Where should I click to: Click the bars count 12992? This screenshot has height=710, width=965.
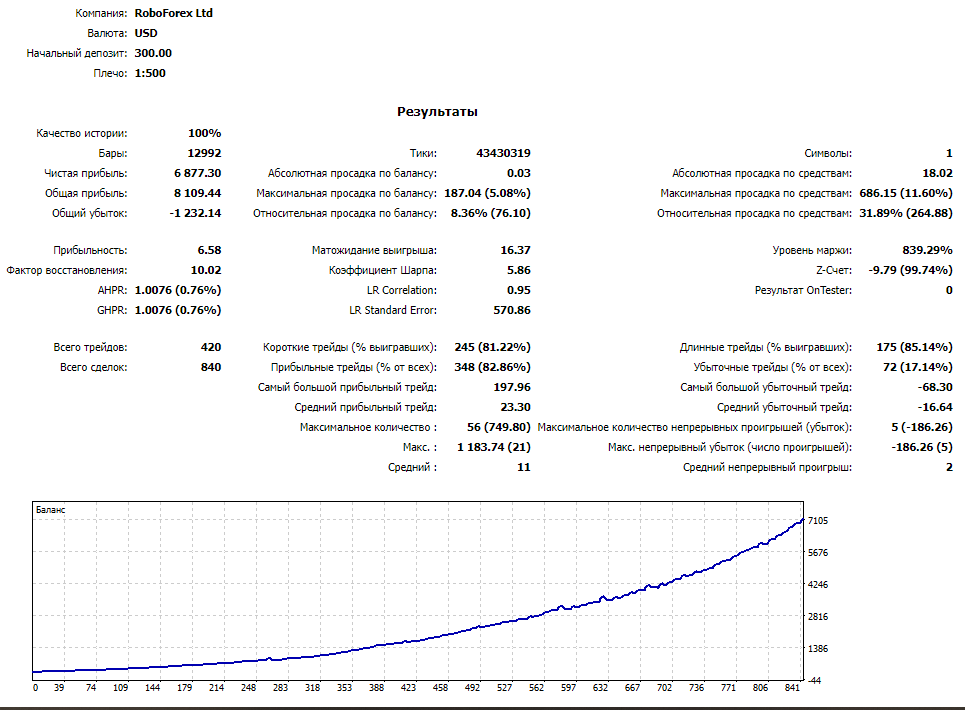coord(204,153)
